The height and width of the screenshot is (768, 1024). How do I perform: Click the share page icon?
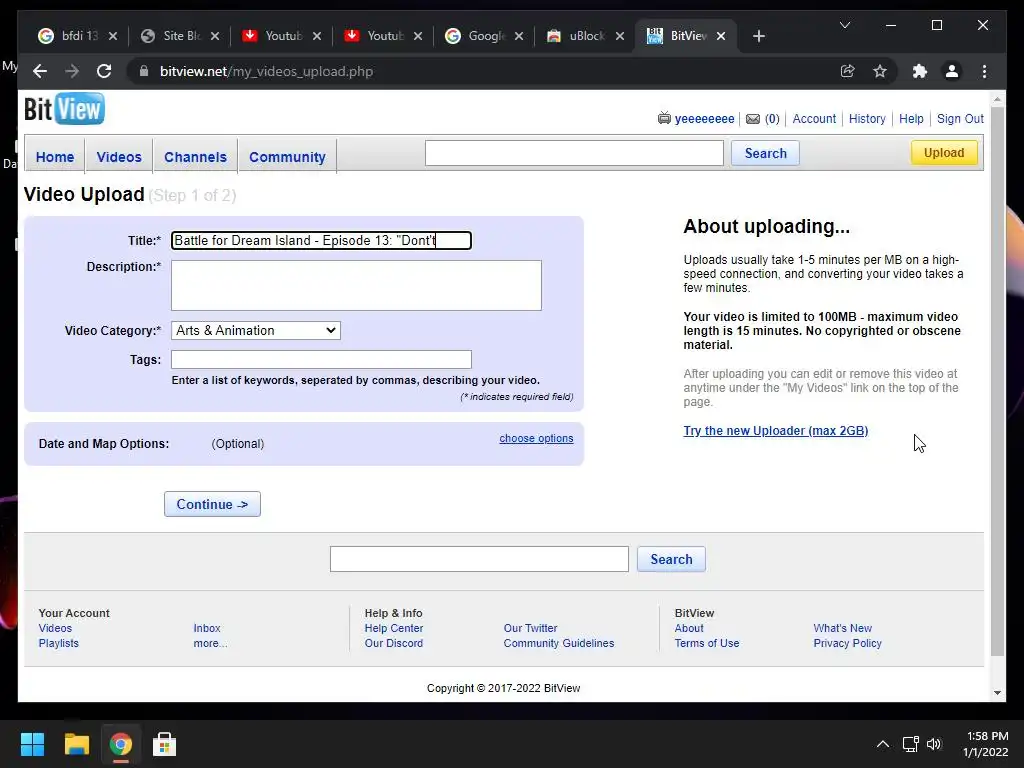pyautogui.click(x=848, y=71)
